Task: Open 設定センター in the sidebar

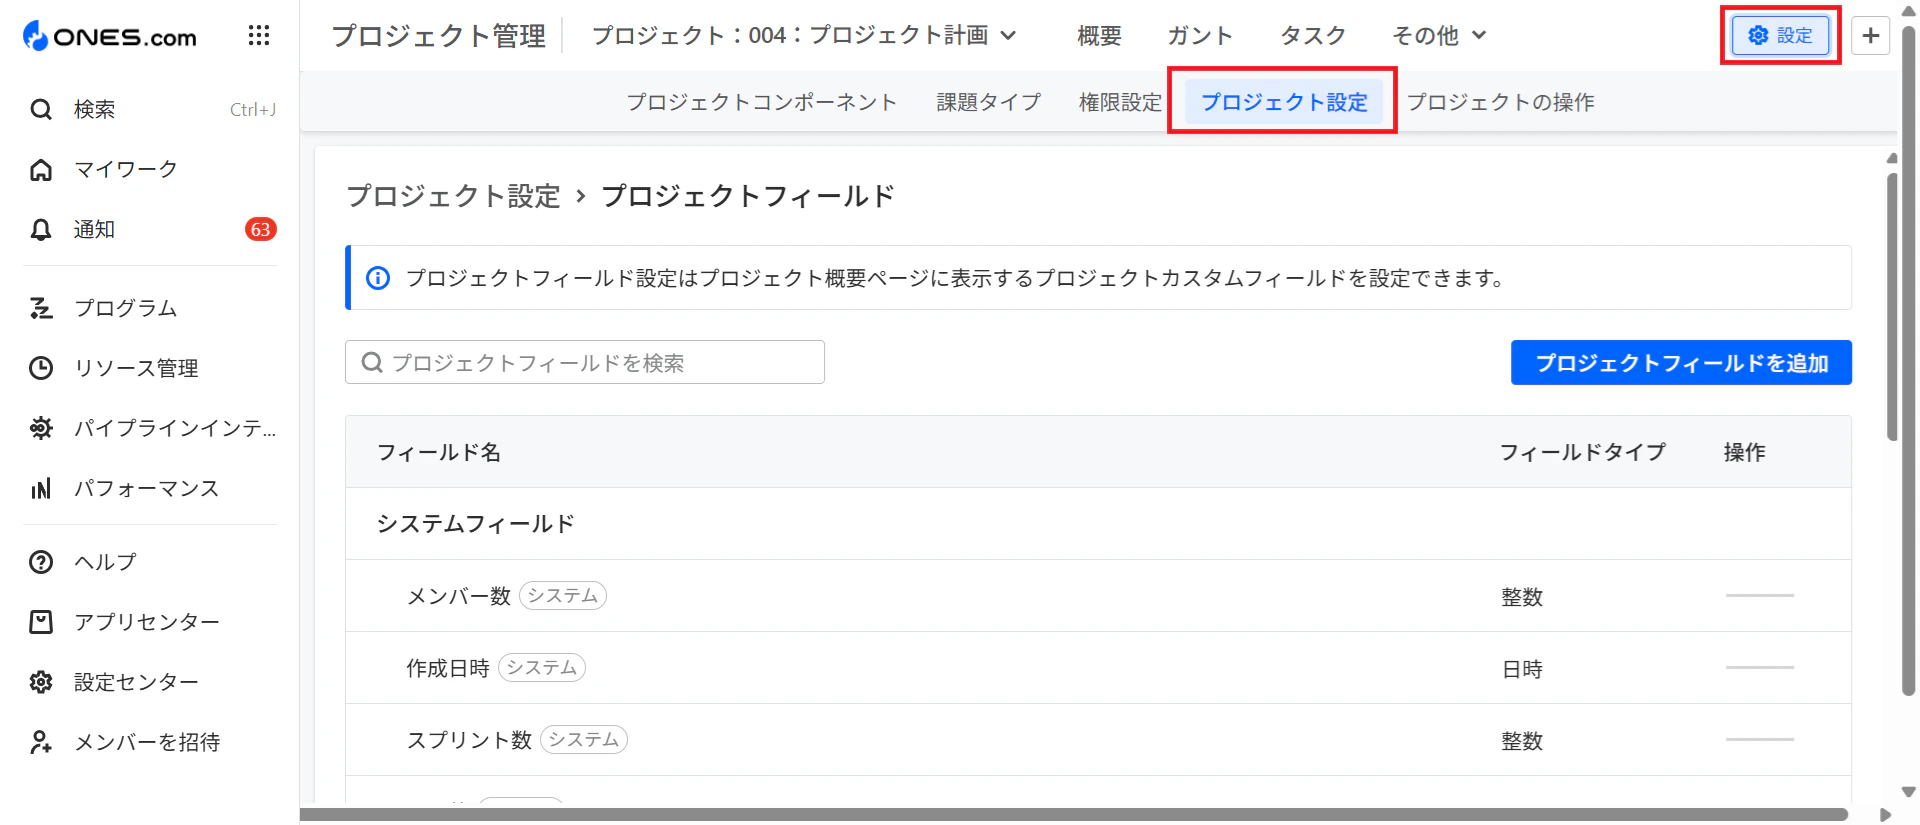Action: point(136,682)
